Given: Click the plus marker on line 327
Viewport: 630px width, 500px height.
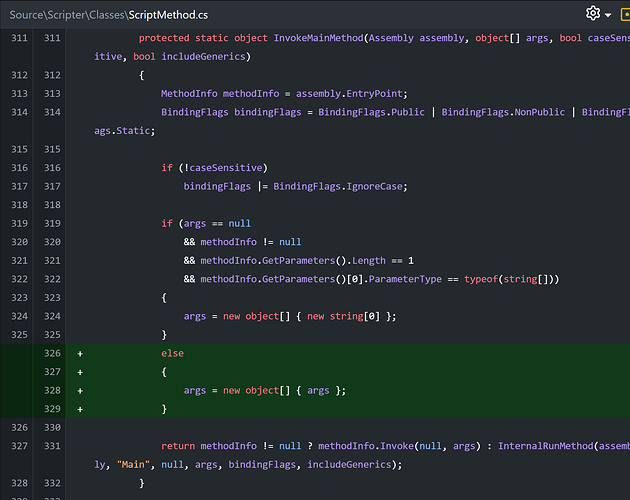Looking at the screenshot, I should 80,371.
